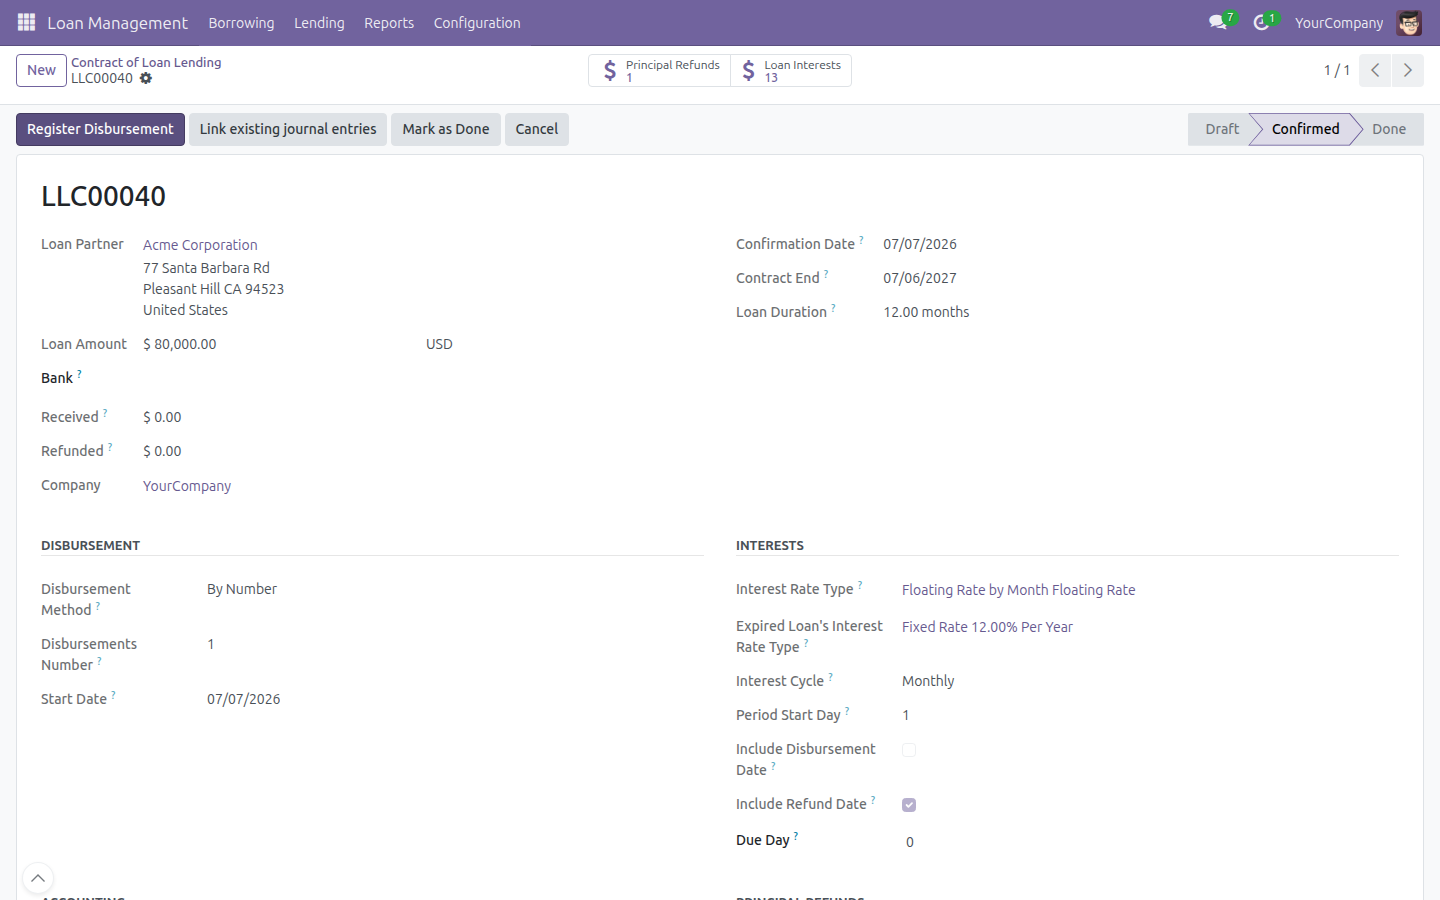Go to the previous record arrow
The height and width of the screenshot is (900, 1440).
(x=1375, y=70)
